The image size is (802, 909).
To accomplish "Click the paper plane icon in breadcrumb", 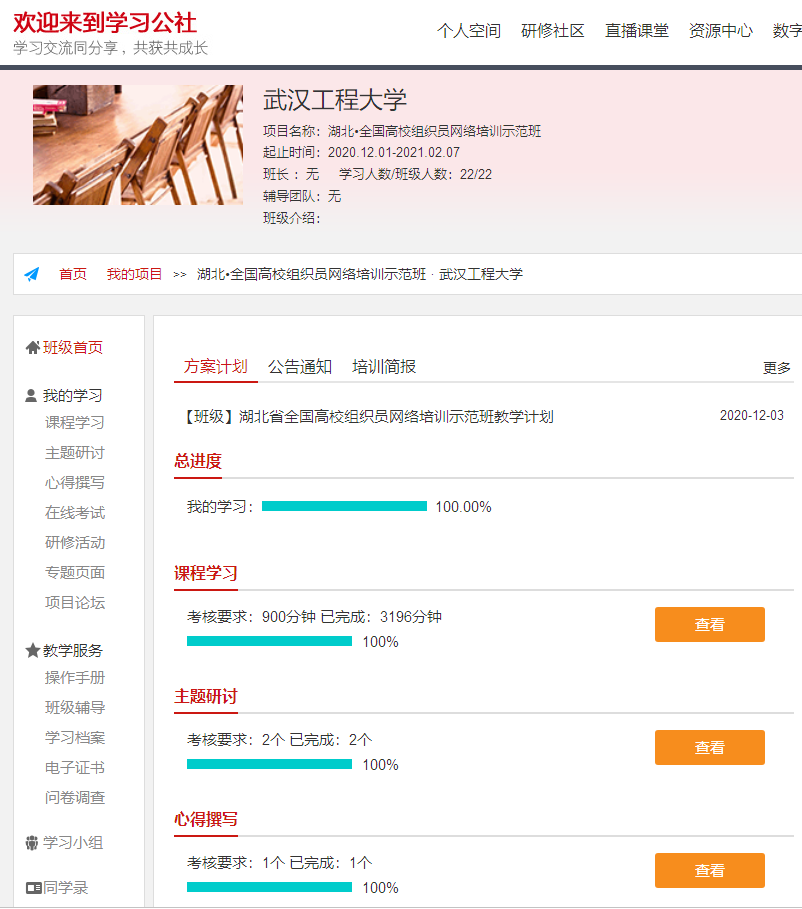I will [32, 274].
